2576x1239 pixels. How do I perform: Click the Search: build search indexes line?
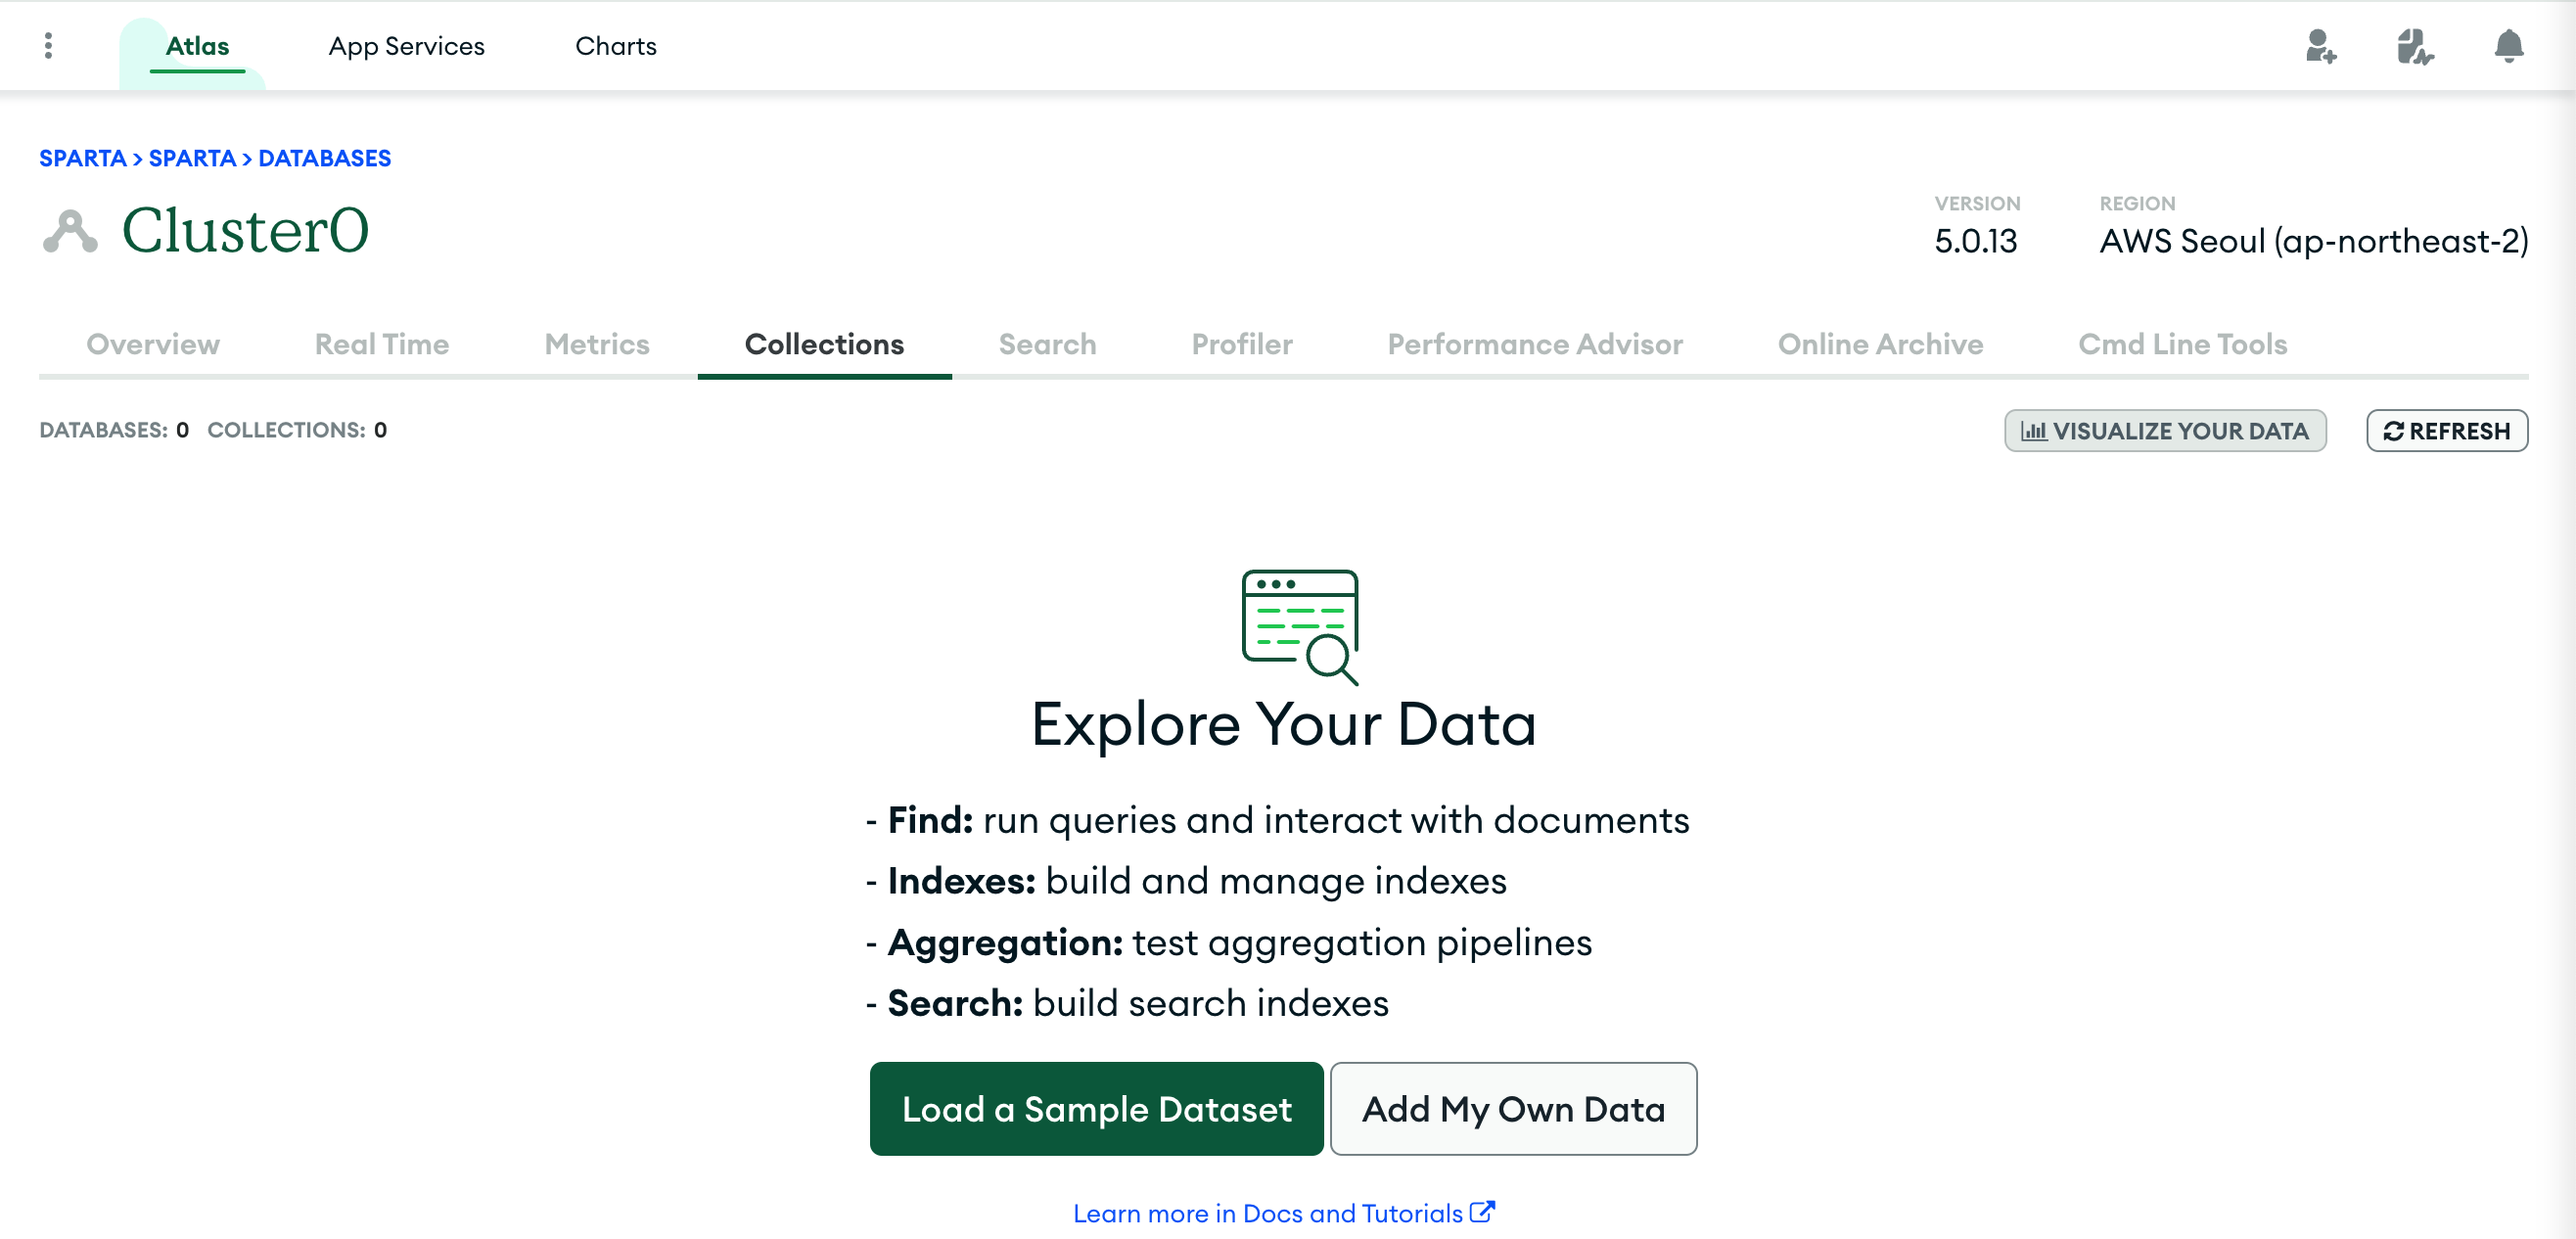pos(1127,1003)
